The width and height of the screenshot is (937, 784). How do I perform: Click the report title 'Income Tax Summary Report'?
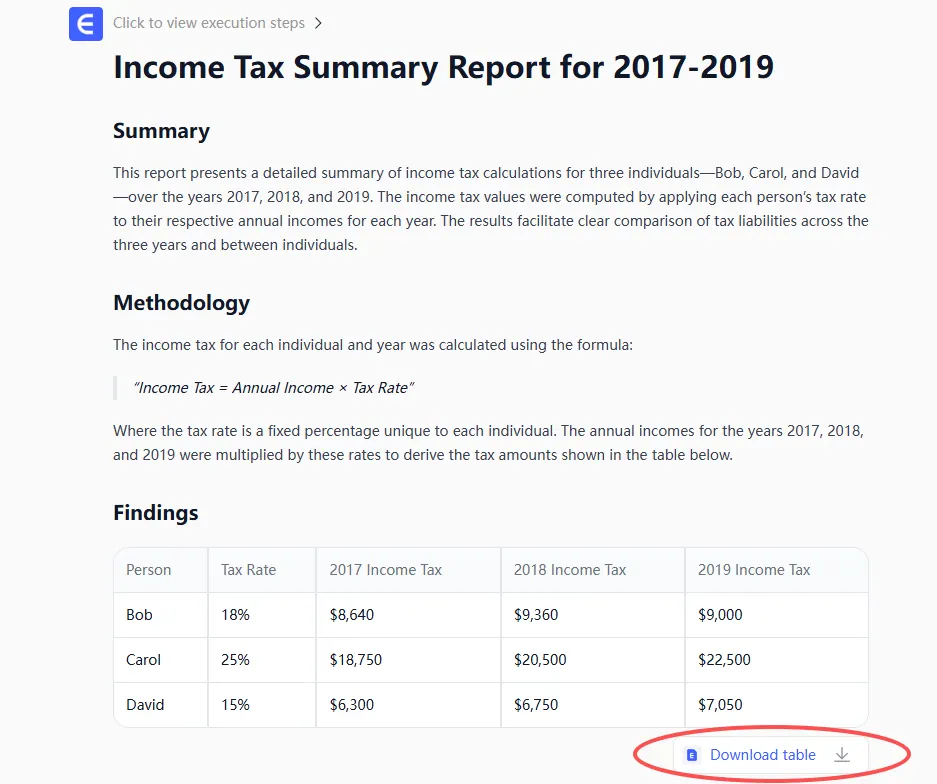(443, 67)
